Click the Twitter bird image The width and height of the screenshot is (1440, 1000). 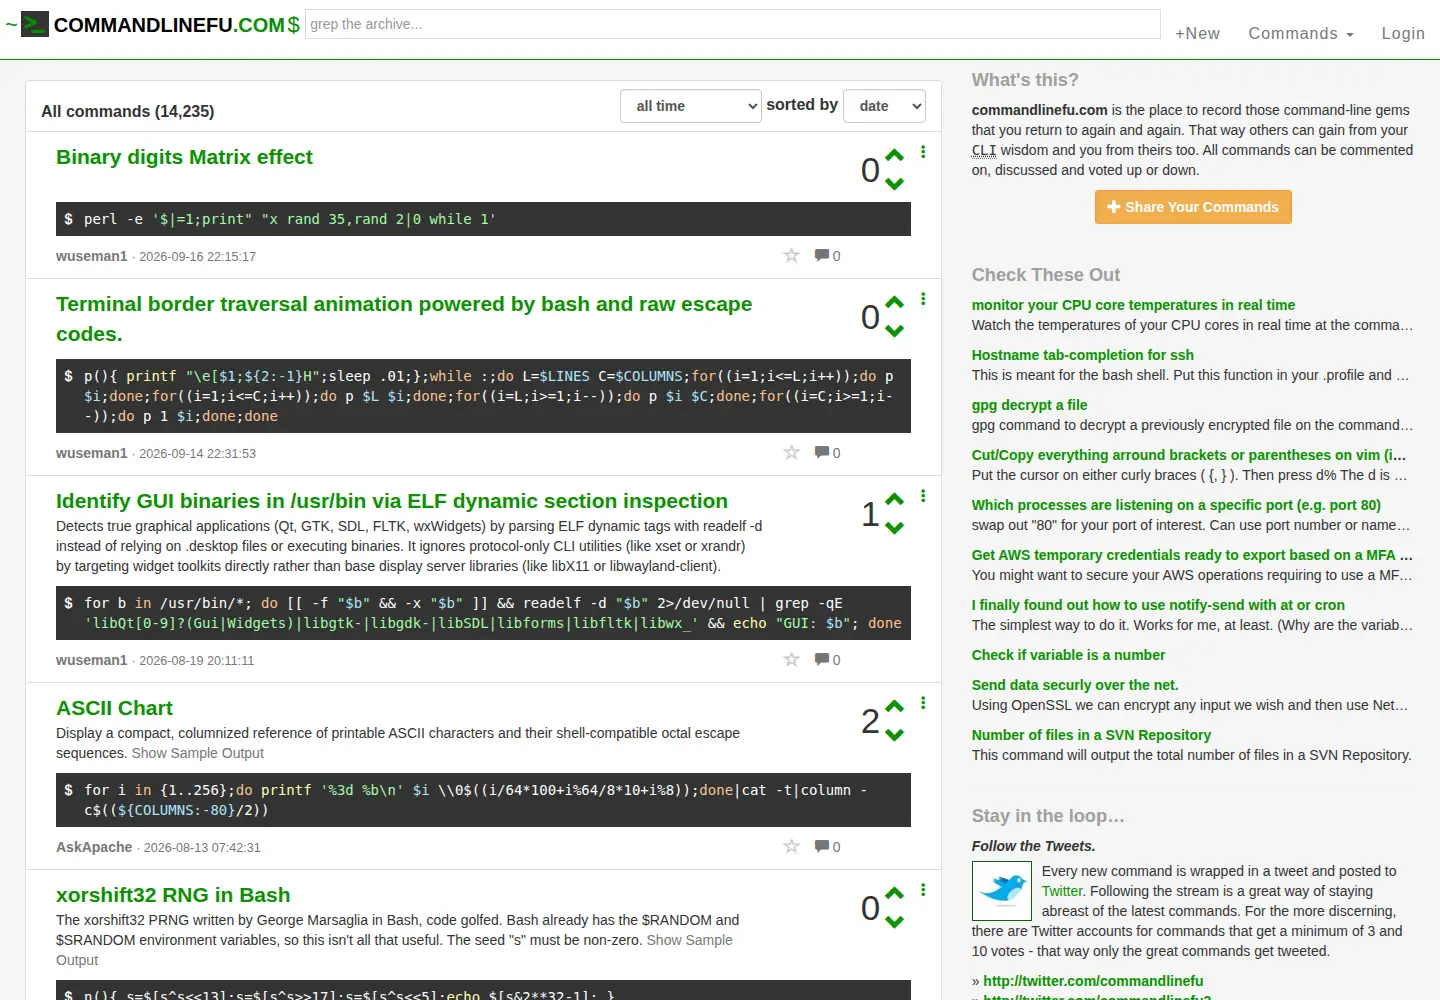(1002, 891)
